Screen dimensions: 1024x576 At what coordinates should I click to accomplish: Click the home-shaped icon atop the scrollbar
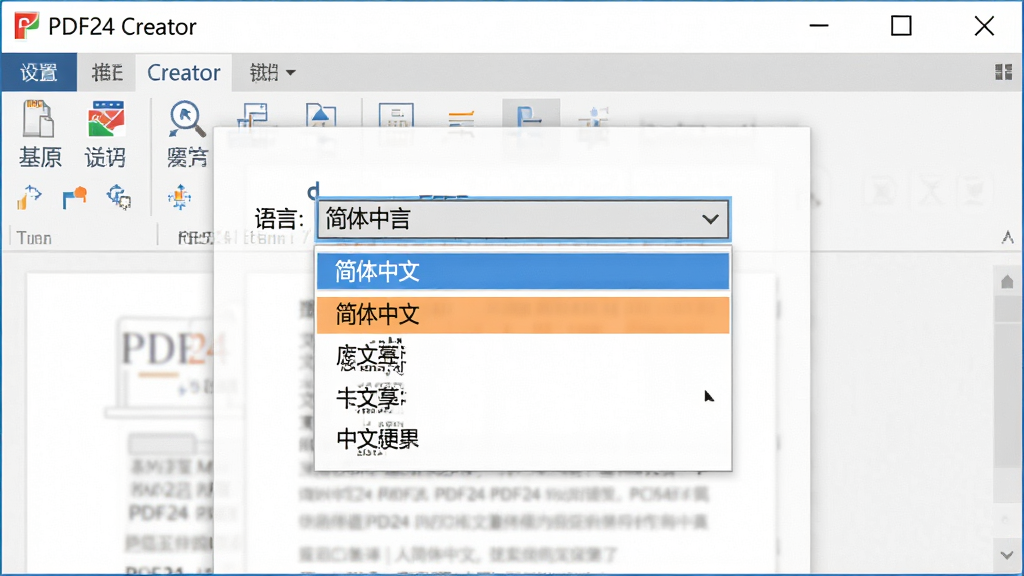(x=1007, y=281)
